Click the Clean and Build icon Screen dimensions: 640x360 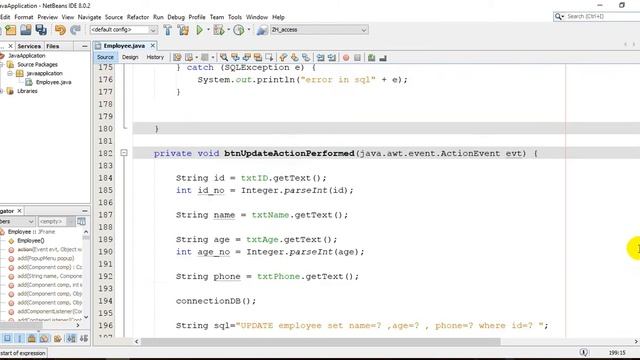[x=183, y=30]
